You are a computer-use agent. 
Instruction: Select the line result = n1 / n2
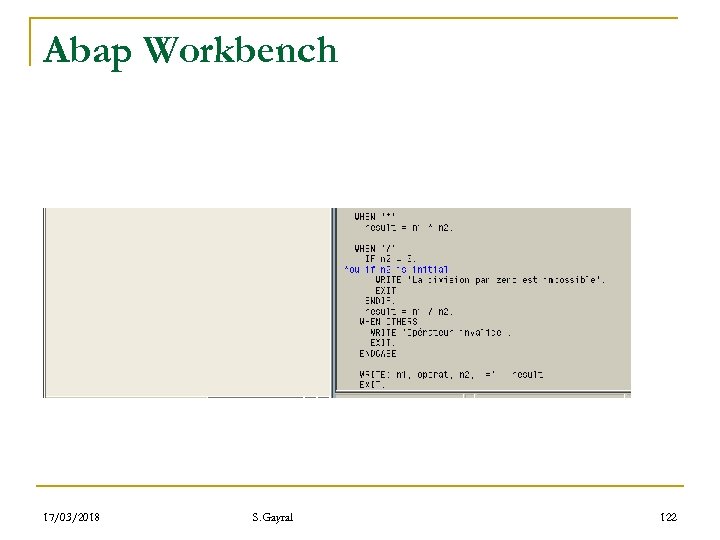pyautogui.click(x=409, y=312)
